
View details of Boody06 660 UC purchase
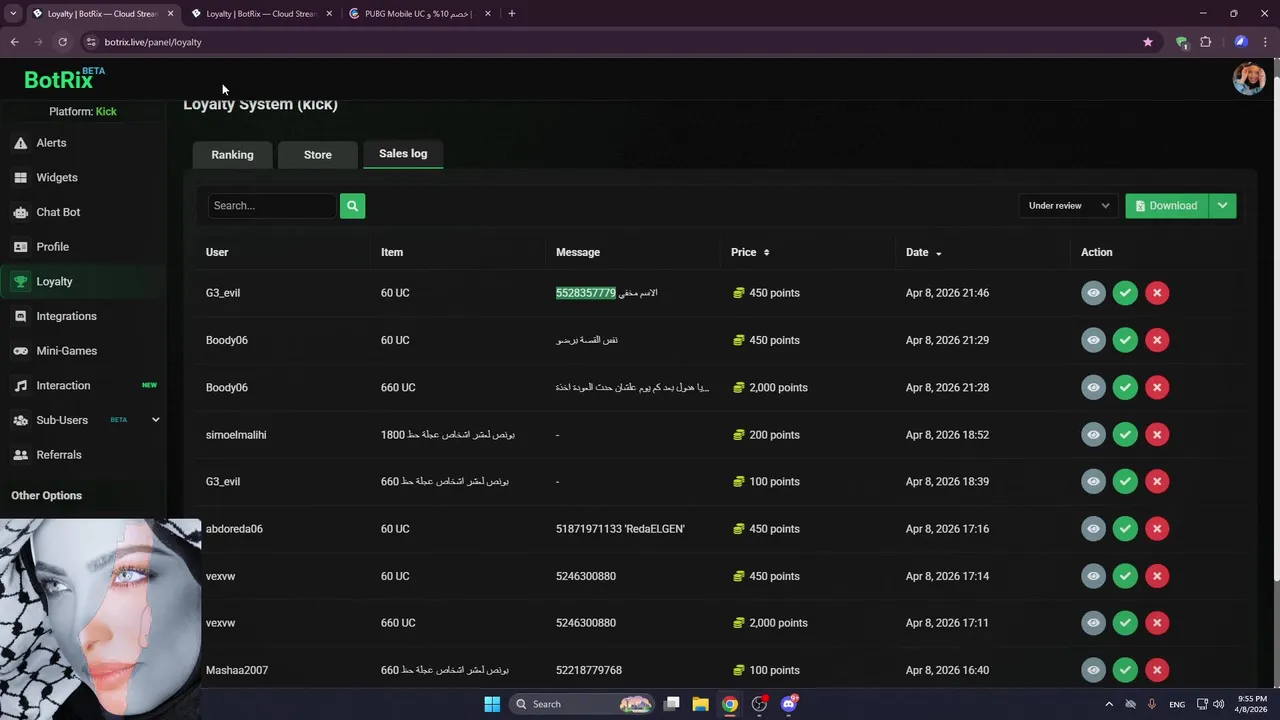pos(1093,387)
